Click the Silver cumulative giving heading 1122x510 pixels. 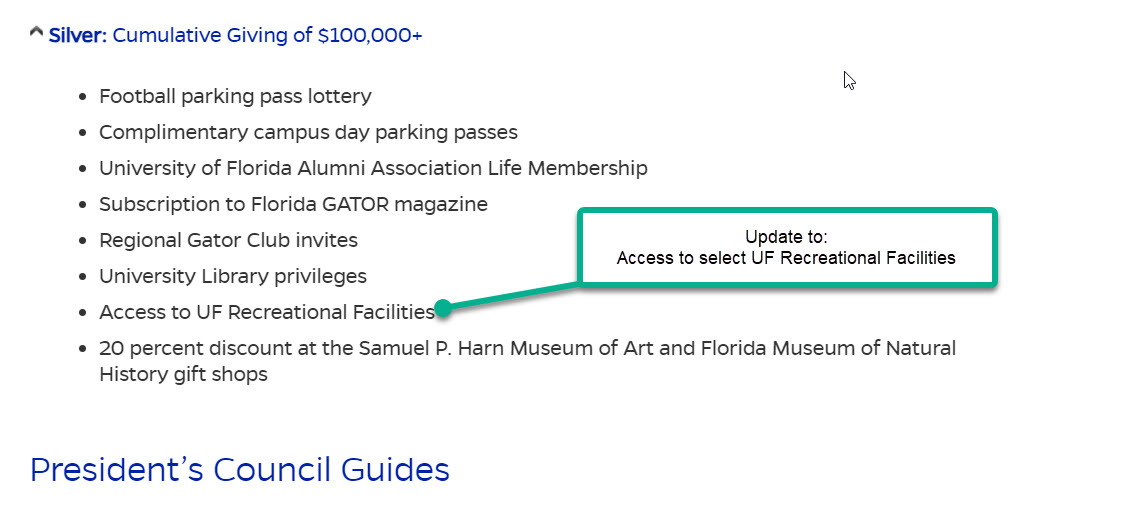(235, 35)
